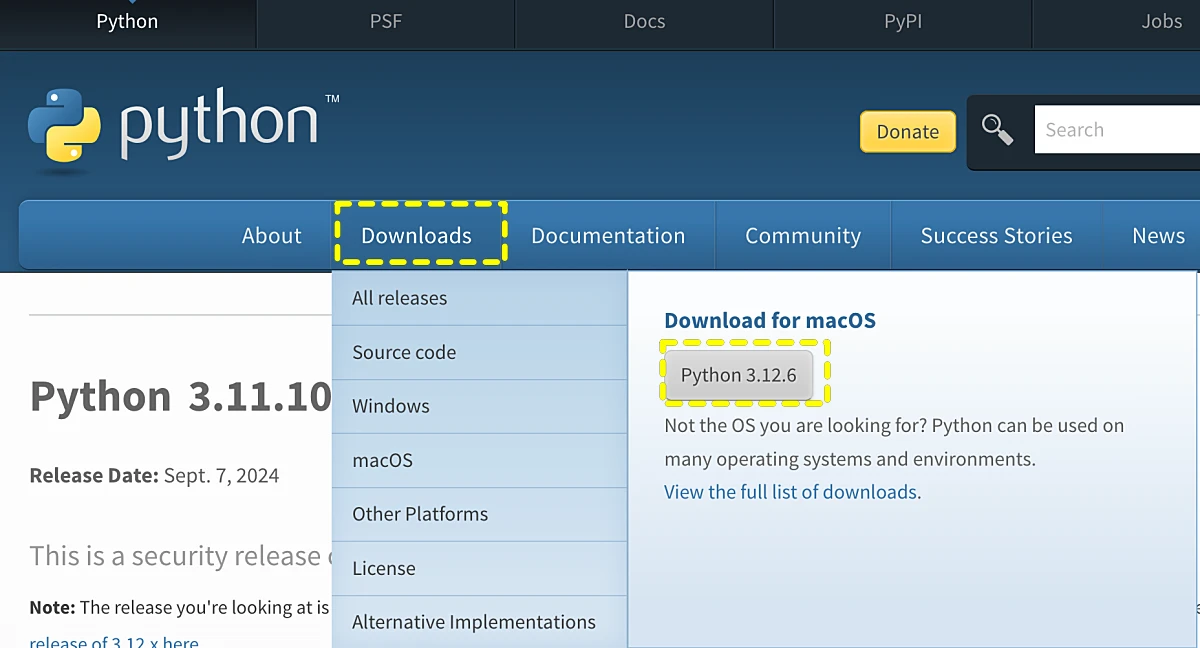This screenshot has width=1200, height=648.
Task: Open View the full list of downloads link
Action: tap(791, 492)
